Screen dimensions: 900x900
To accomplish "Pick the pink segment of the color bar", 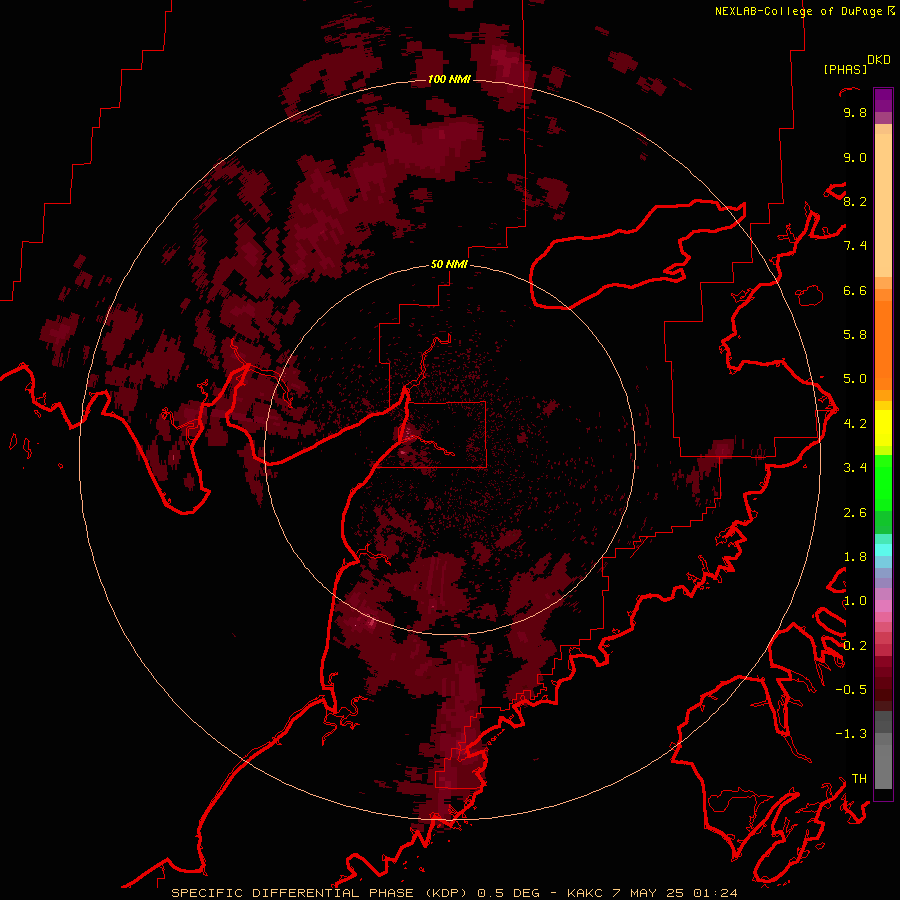I will (883, 606).
